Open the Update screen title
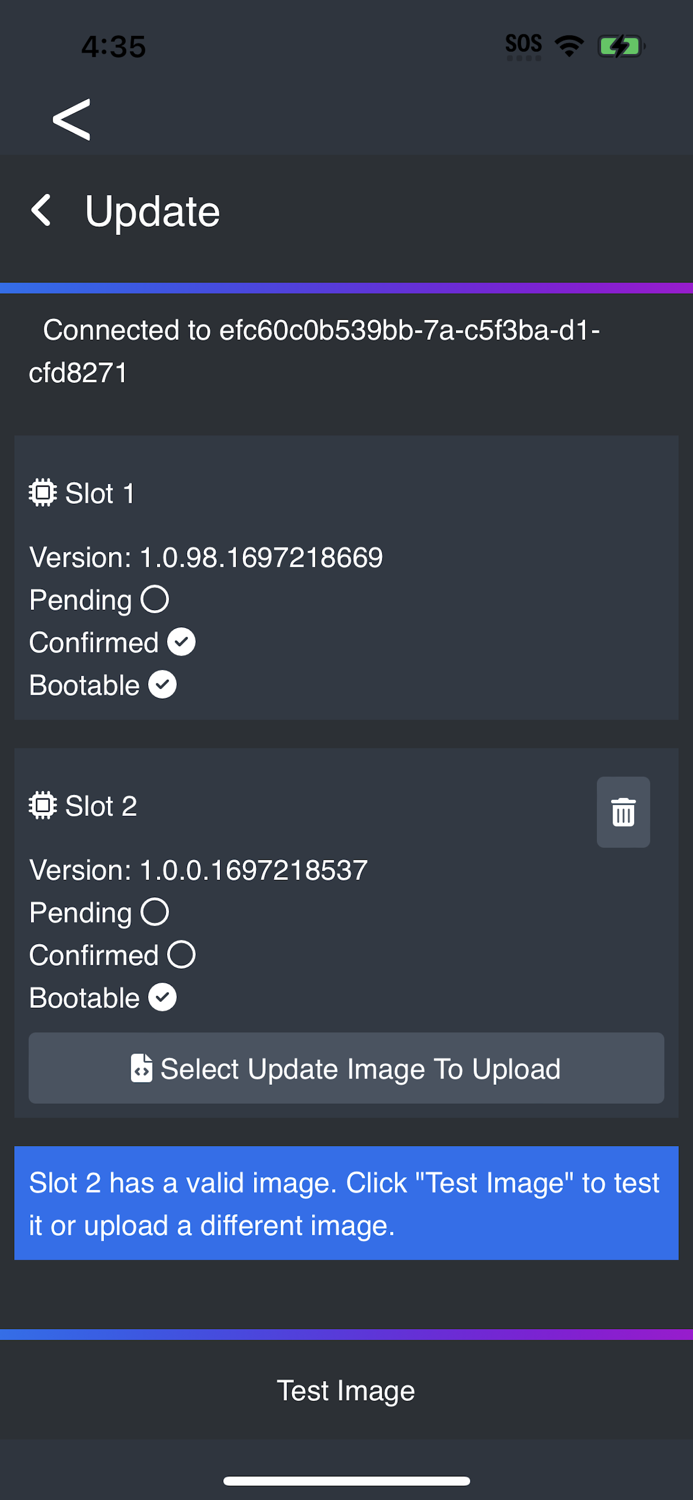This screenshot has height=1500, width=693. coord(152,210)
